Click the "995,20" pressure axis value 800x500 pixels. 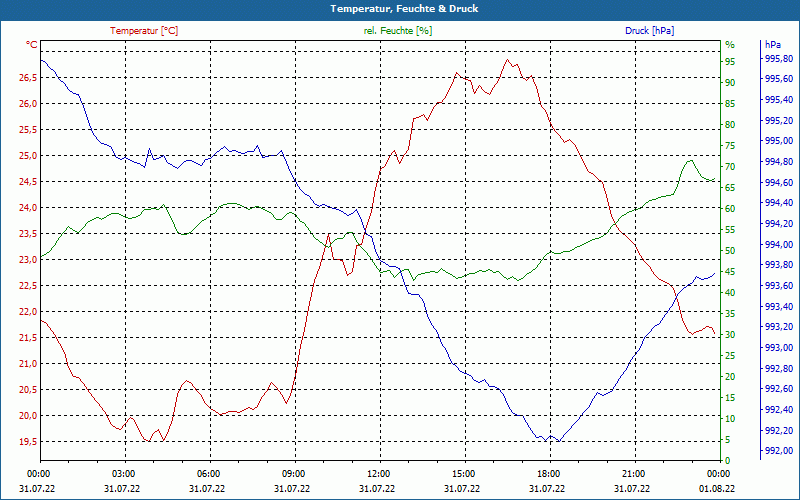pos(779,120)
